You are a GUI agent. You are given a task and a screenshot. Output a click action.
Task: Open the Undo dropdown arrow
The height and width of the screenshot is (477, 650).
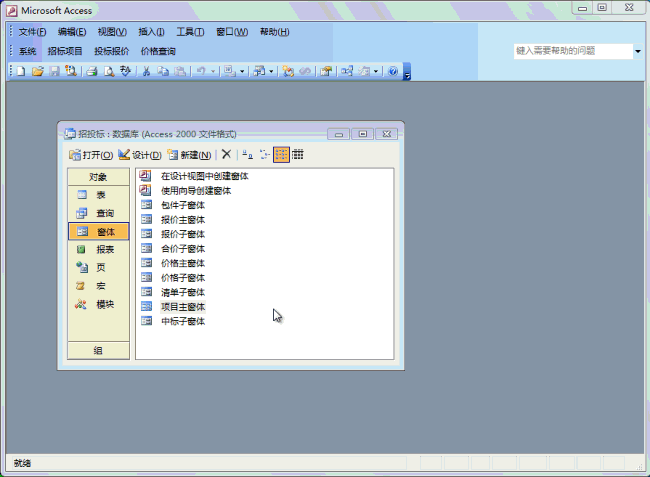coord(213,71)
